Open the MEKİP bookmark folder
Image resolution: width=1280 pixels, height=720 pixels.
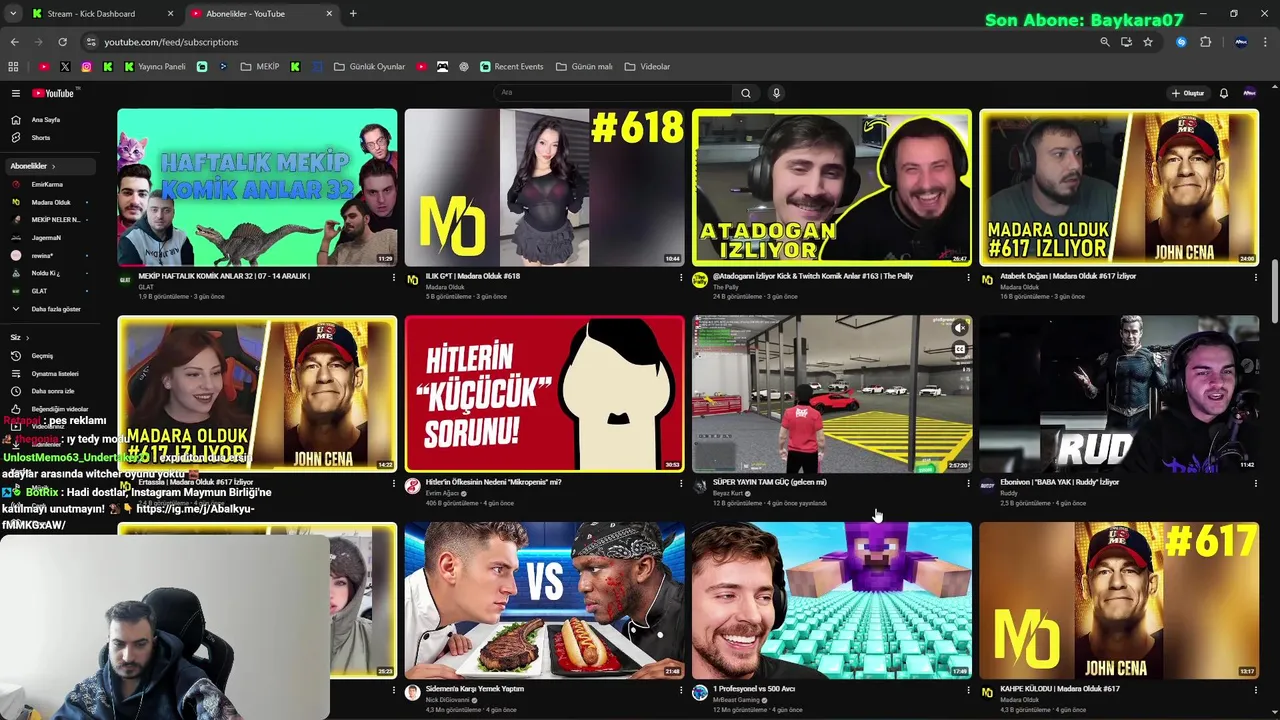(260, 67)
